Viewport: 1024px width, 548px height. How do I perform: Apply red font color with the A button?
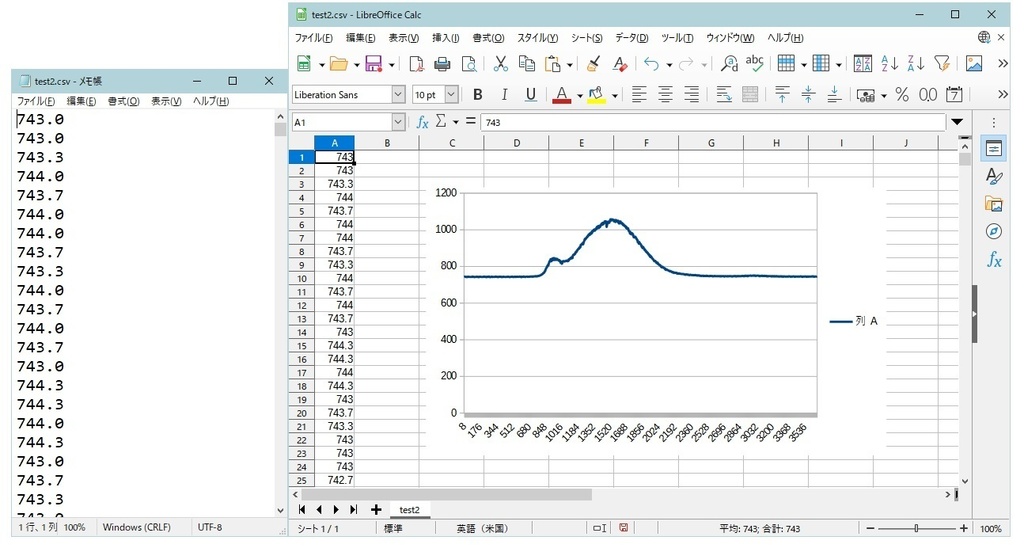(561, 95)
